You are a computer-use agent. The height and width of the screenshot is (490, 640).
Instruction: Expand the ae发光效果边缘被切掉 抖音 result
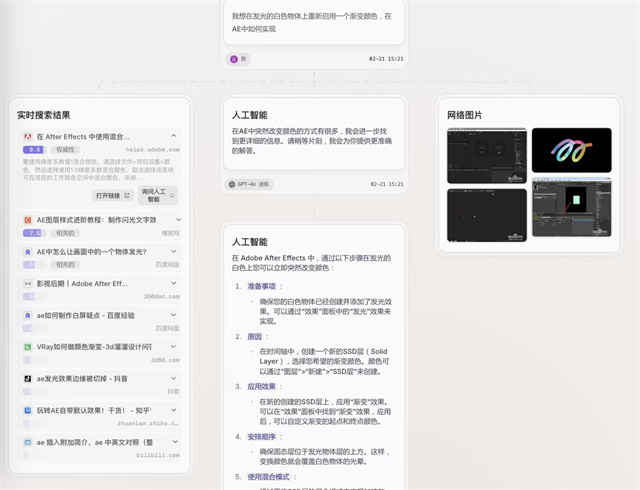coord(173,378)
